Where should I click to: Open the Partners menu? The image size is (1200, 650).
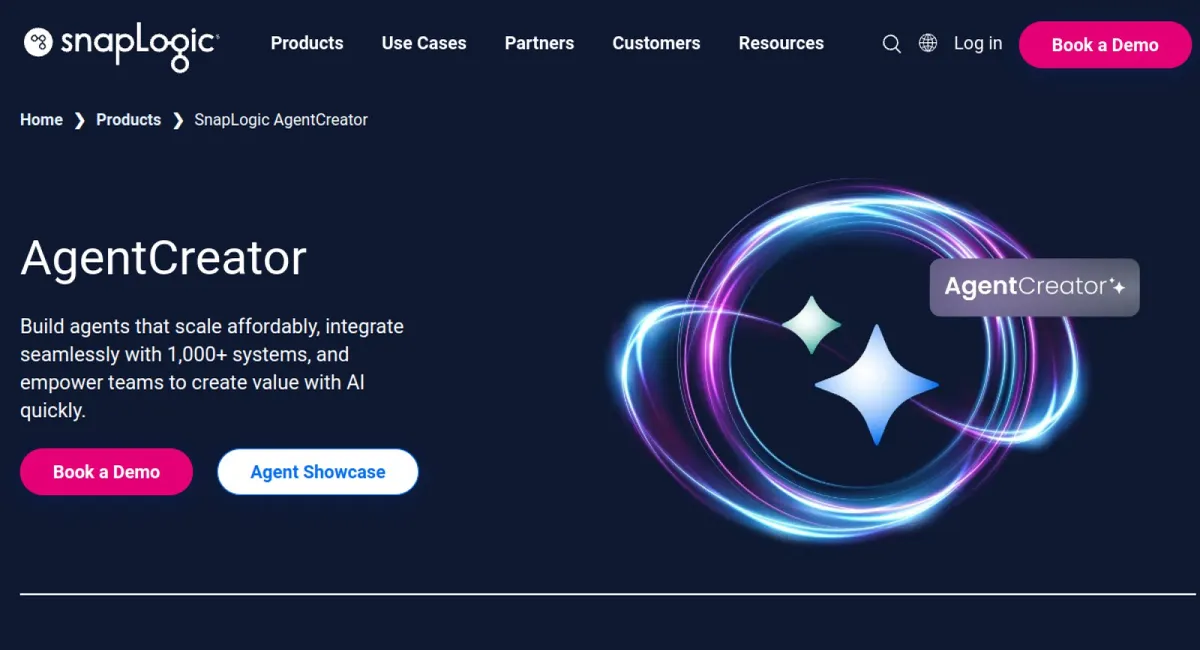539,43
